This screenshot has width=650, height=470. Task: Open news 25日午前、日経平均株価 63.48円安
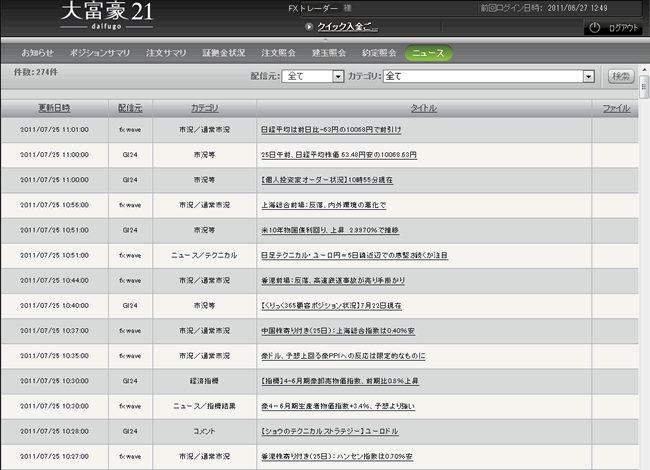click(339, 155)
